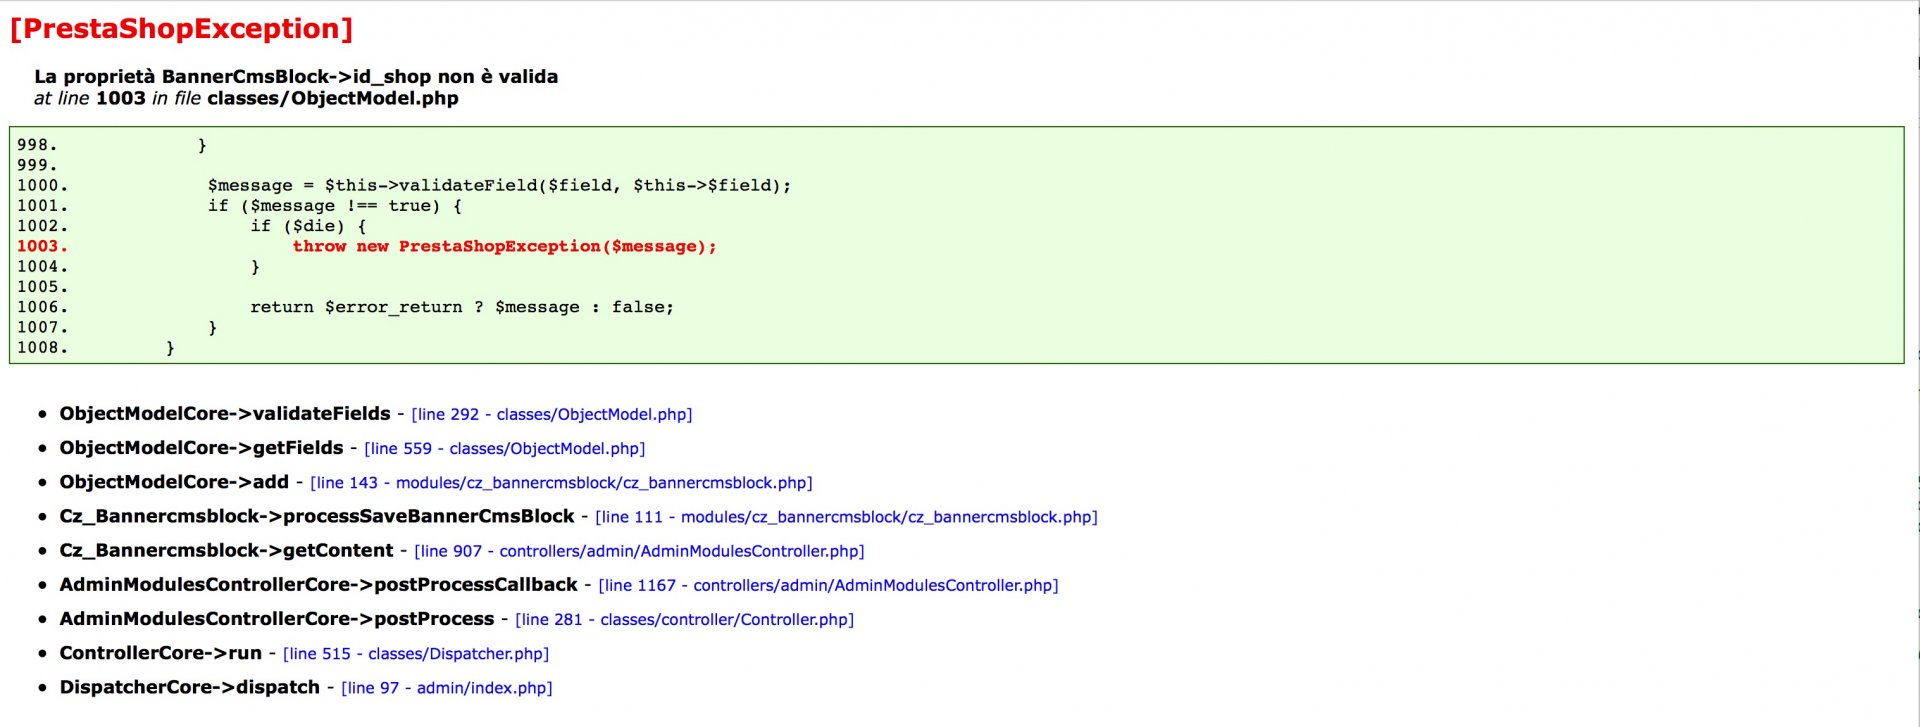Open the line 292 classes/ObjectModel.php link
This screenshot has height=727, width=1920.
click(552, 414)
